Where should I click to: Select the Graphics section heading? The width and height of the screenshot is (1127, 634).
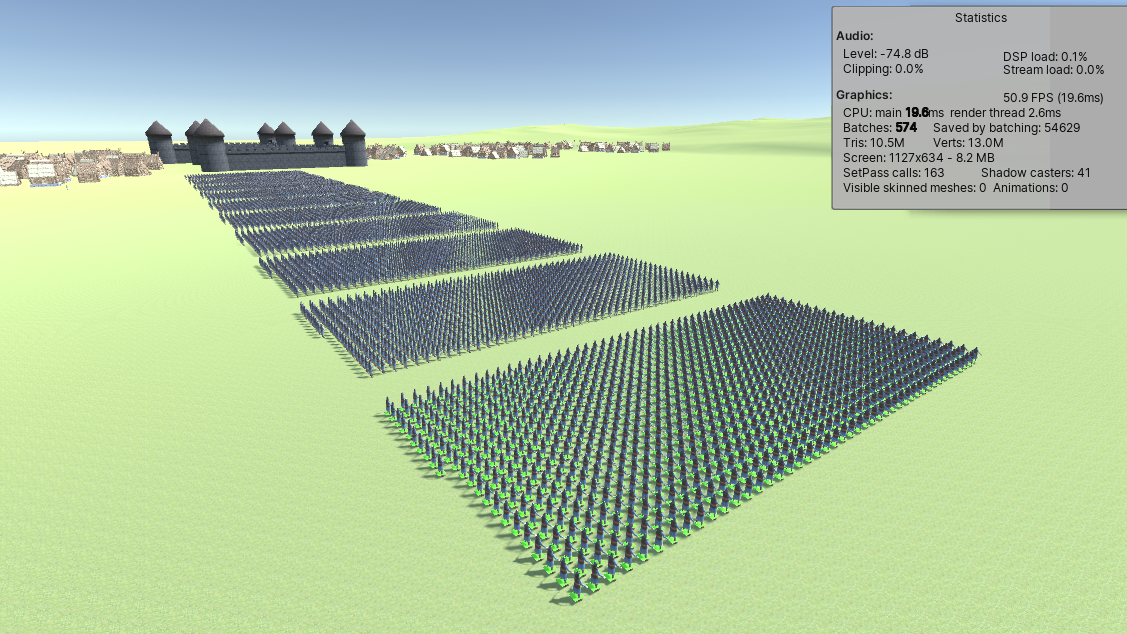click(x=864, y=95)
